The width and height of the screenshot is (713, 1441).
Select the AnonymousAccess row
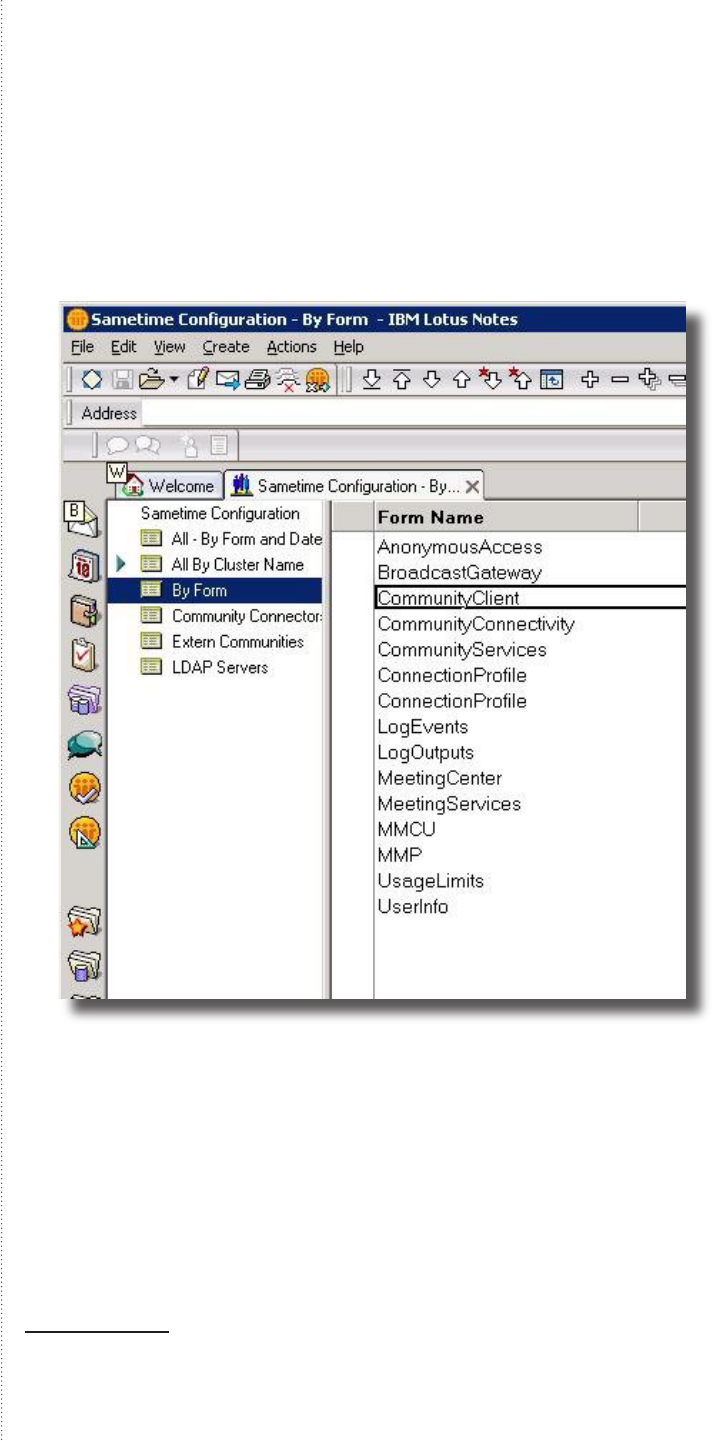(530, 547)
